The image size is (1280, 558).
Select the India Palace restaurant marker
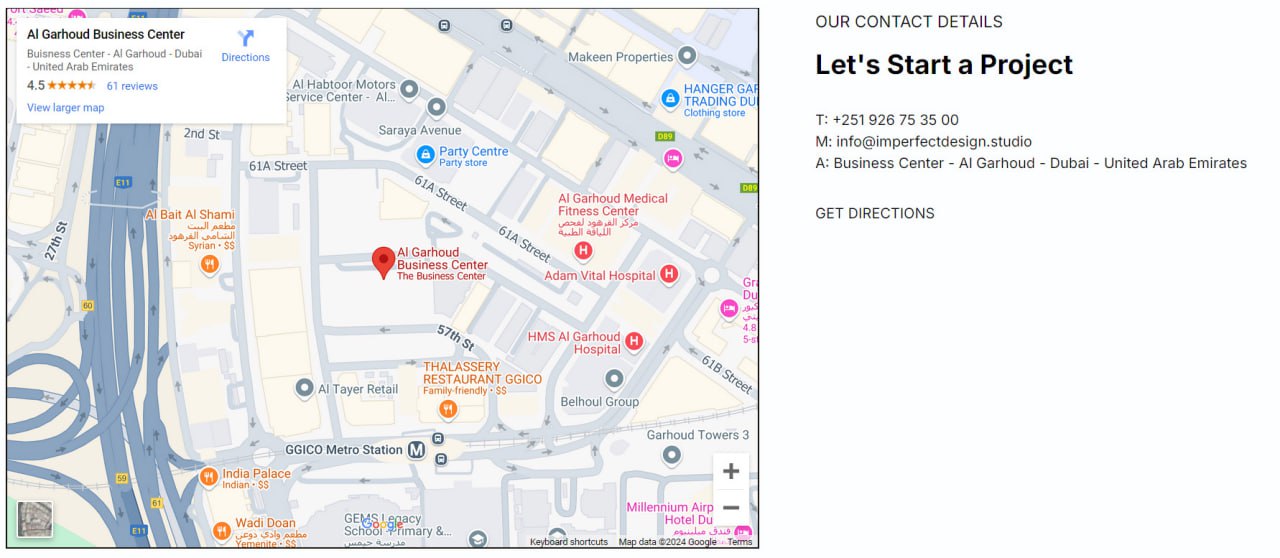pos(209,477)
